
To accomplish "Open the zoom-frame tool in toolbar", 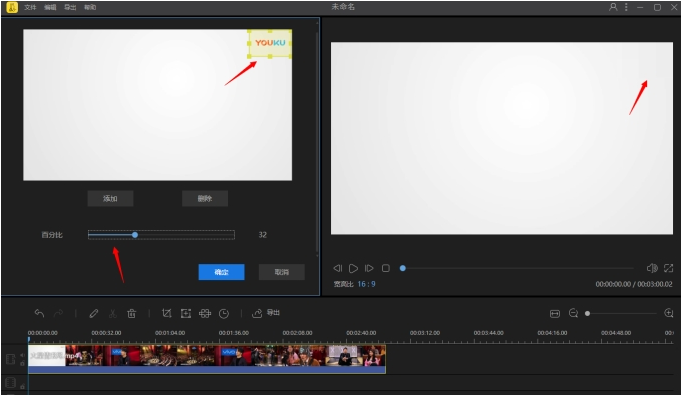I will [x=186, y=315].
